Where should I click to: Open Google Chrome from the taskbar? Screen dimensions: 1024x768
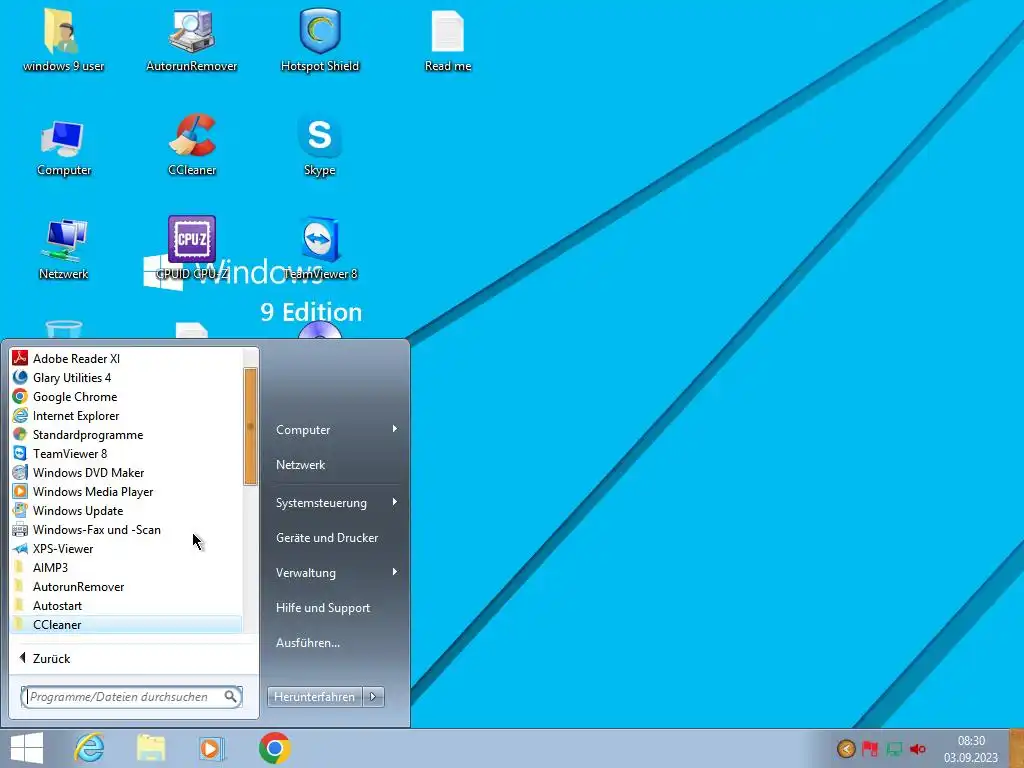pos(274,748)
